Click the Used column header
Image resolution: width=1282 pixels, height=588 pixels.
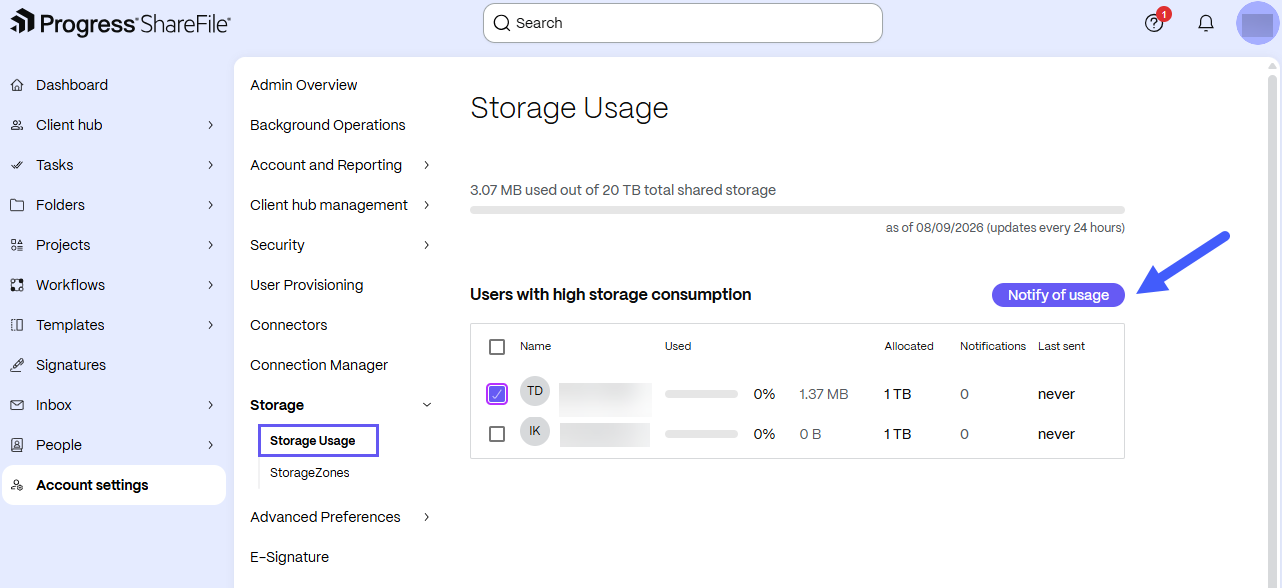pyautogui.click(x=678, y=346)
